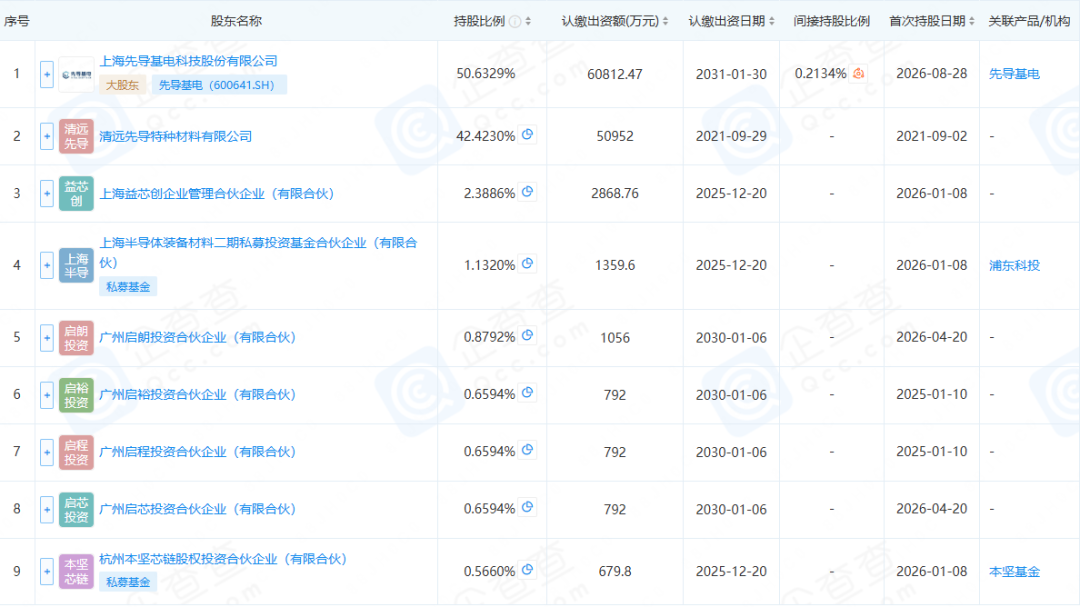Open share history icon for 广州启裕投资 row
This screenshot has width=1080, height=607.
528,393
